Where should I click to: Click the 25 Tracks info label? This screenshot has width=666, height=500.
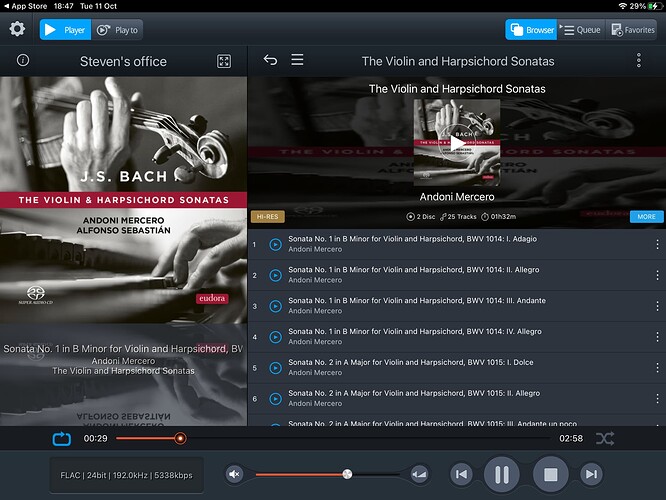[458, 217]
